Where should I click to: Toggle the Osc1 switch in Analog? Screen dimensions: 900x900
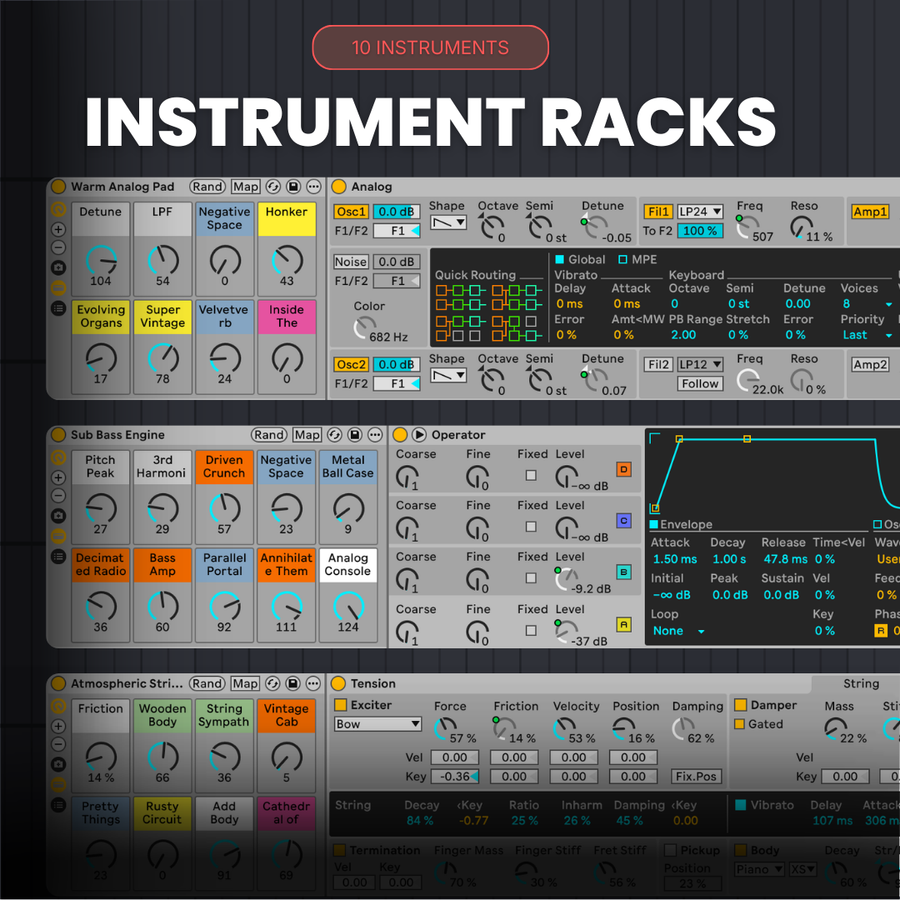pyautogui.click(x=351, y=212)
